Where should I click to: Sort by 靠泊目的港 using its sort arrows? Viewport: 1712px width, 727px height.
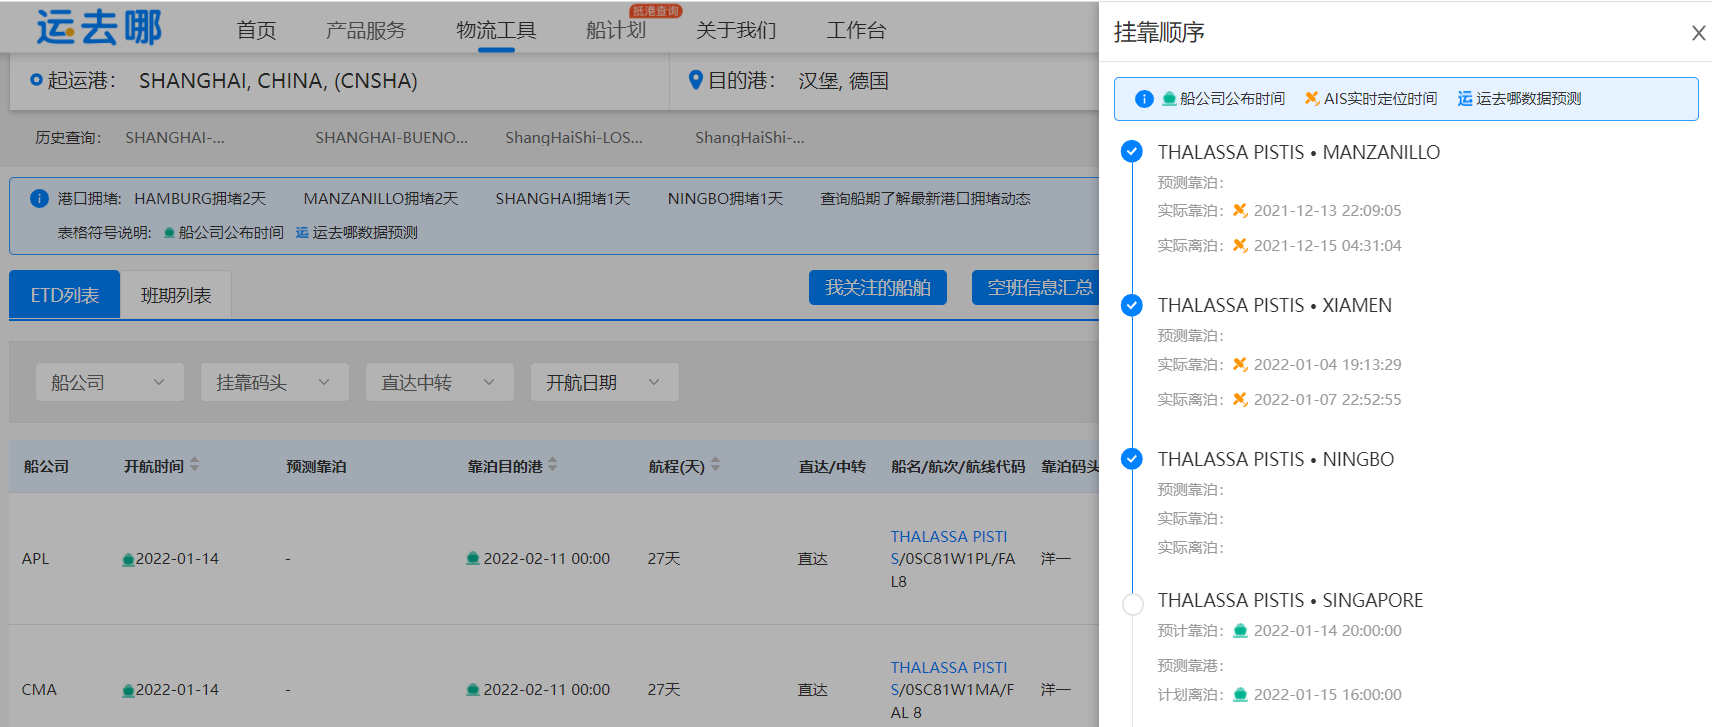[553, 465]
